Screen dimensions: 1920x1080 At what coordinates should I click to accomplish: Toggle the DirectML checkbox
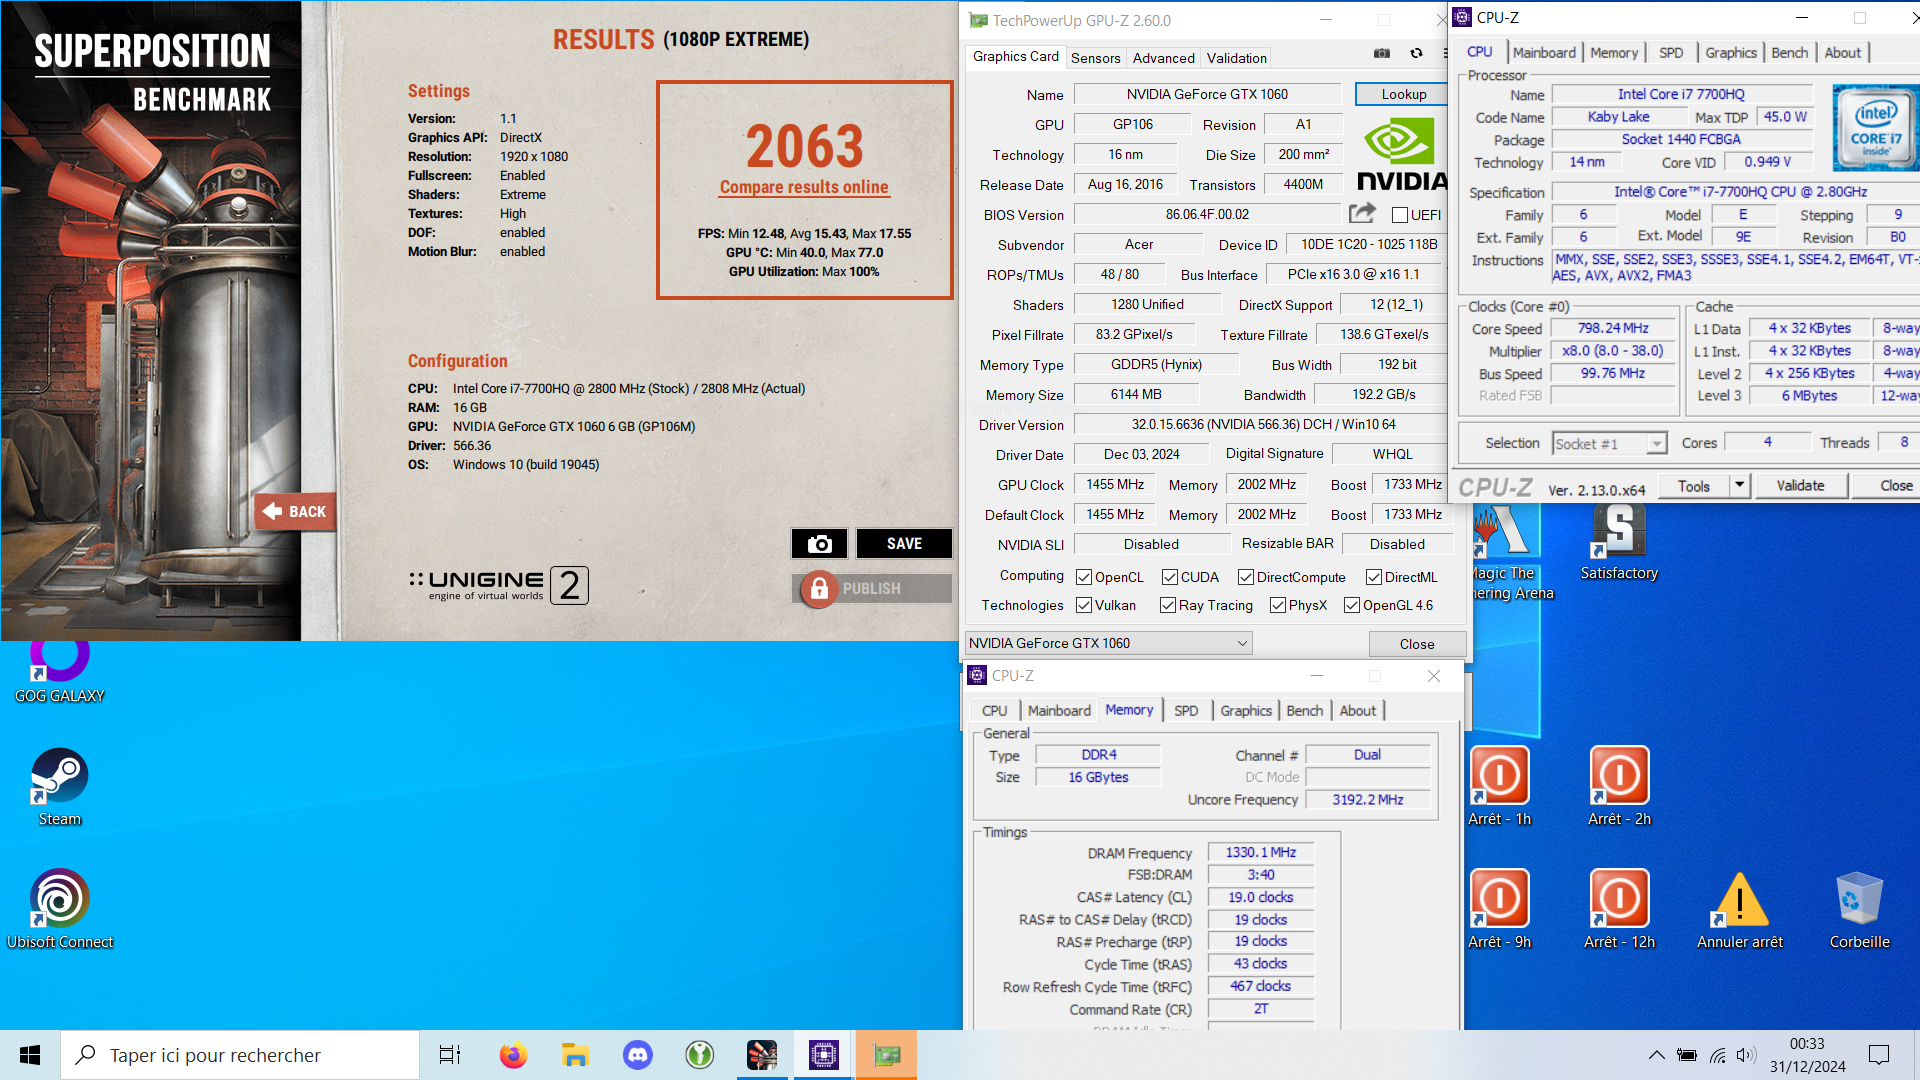1374,577
